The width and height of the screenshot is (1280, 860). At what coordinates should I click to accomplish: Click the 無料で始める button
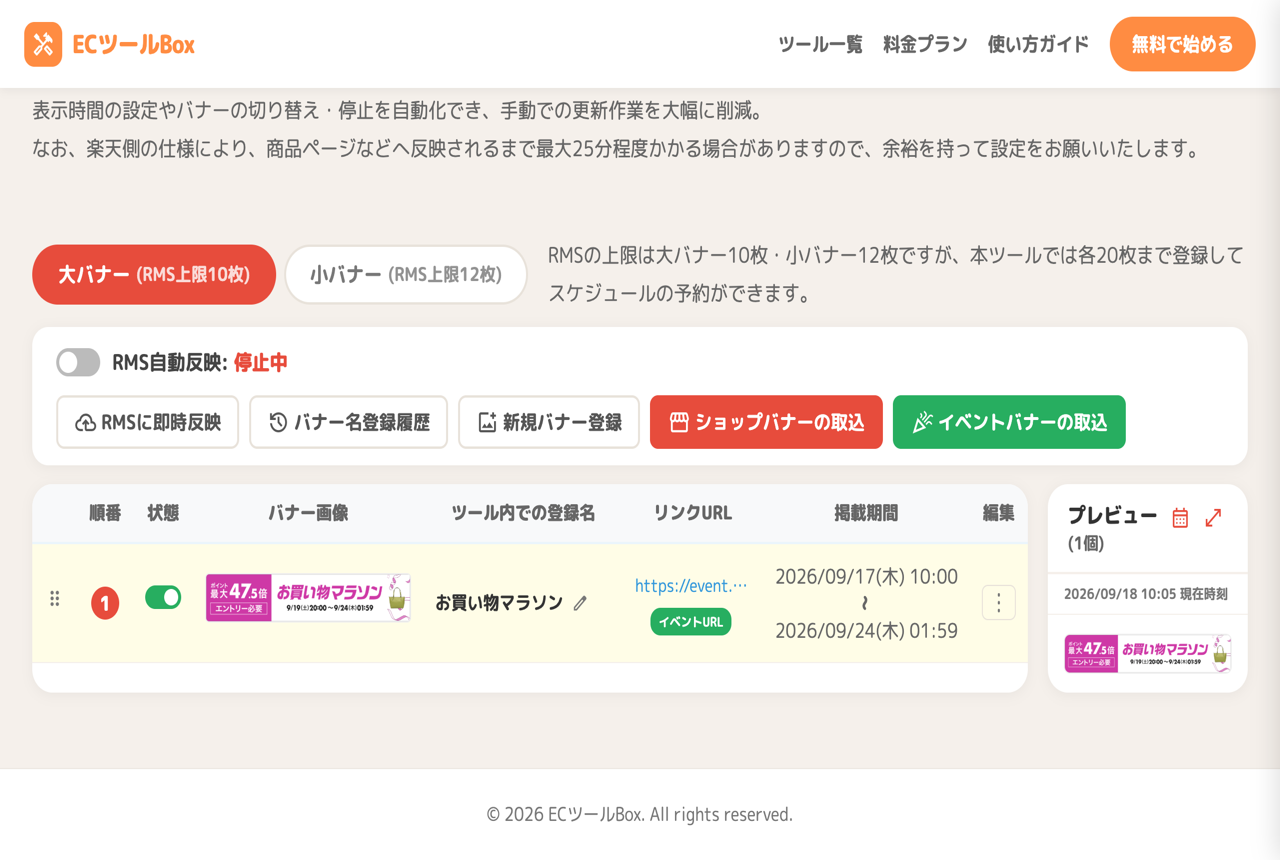tap(1182, 44)
